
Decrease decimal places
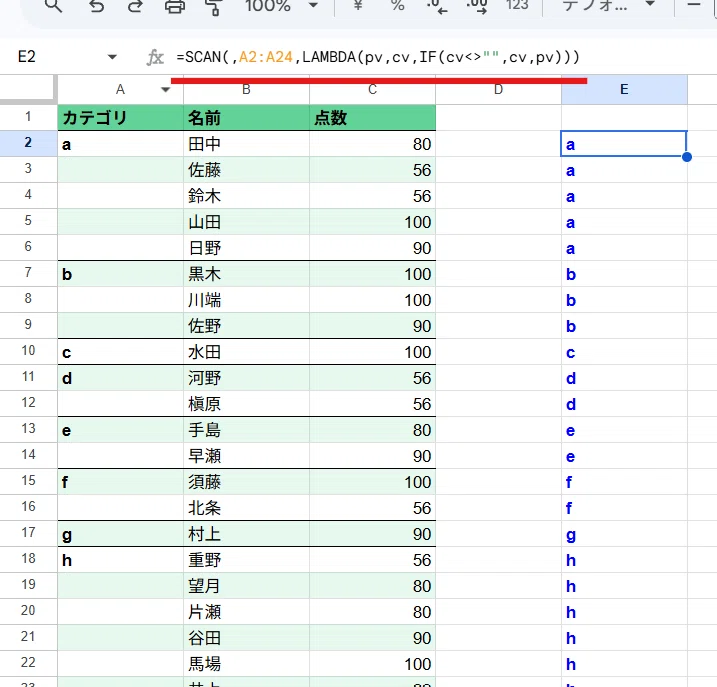tap(437, 6)
